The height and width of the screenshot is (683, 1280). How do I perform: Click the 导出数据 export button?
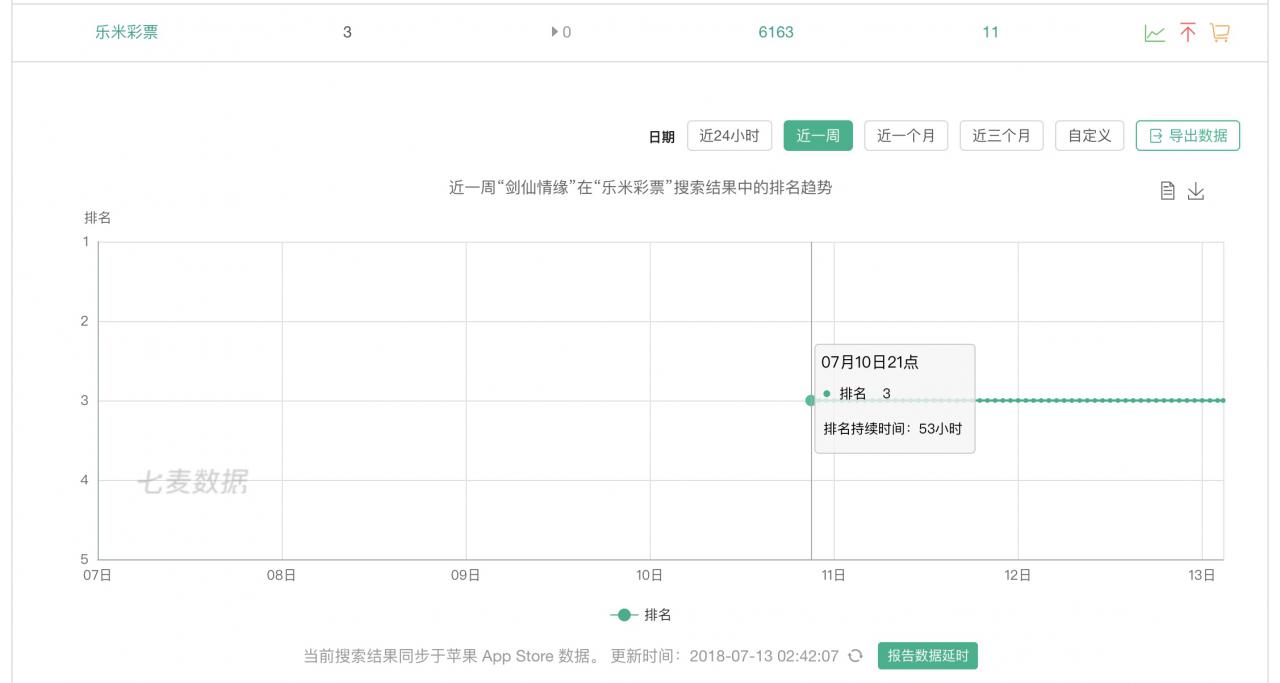(x=1188, y=136)
